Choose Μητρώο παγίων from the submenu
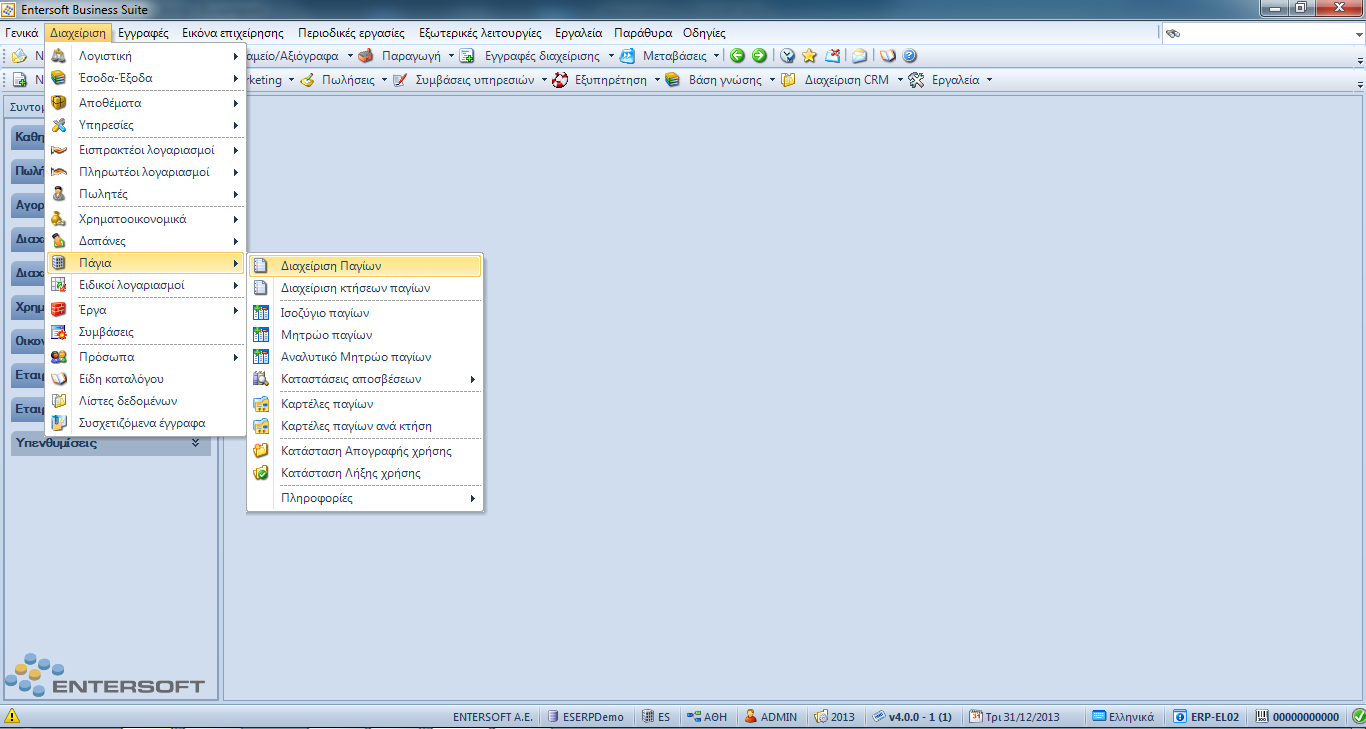Screen dimensions: 1366x729 365,335
